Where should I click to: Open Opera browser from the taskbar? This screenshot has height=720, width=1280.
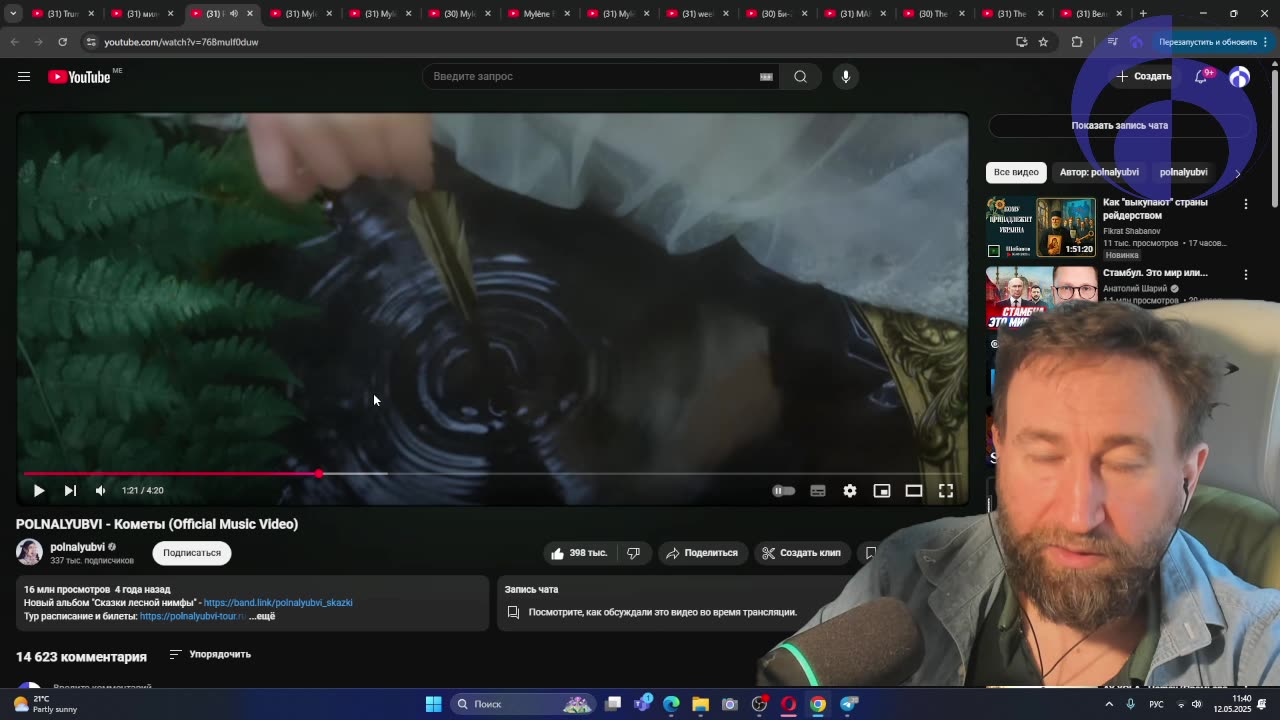788,704
